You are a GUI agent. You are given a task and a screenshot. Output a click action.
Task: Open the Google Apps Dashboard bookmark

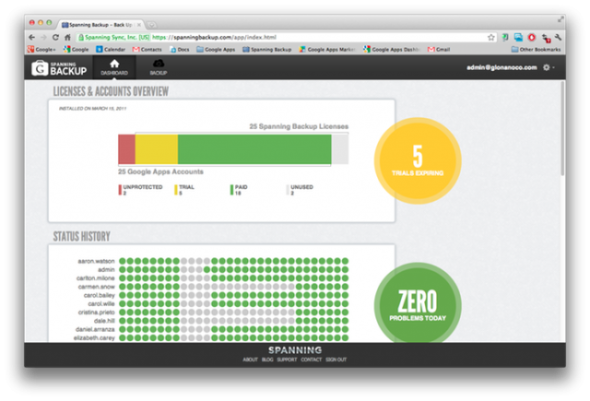tap(391, 49)
